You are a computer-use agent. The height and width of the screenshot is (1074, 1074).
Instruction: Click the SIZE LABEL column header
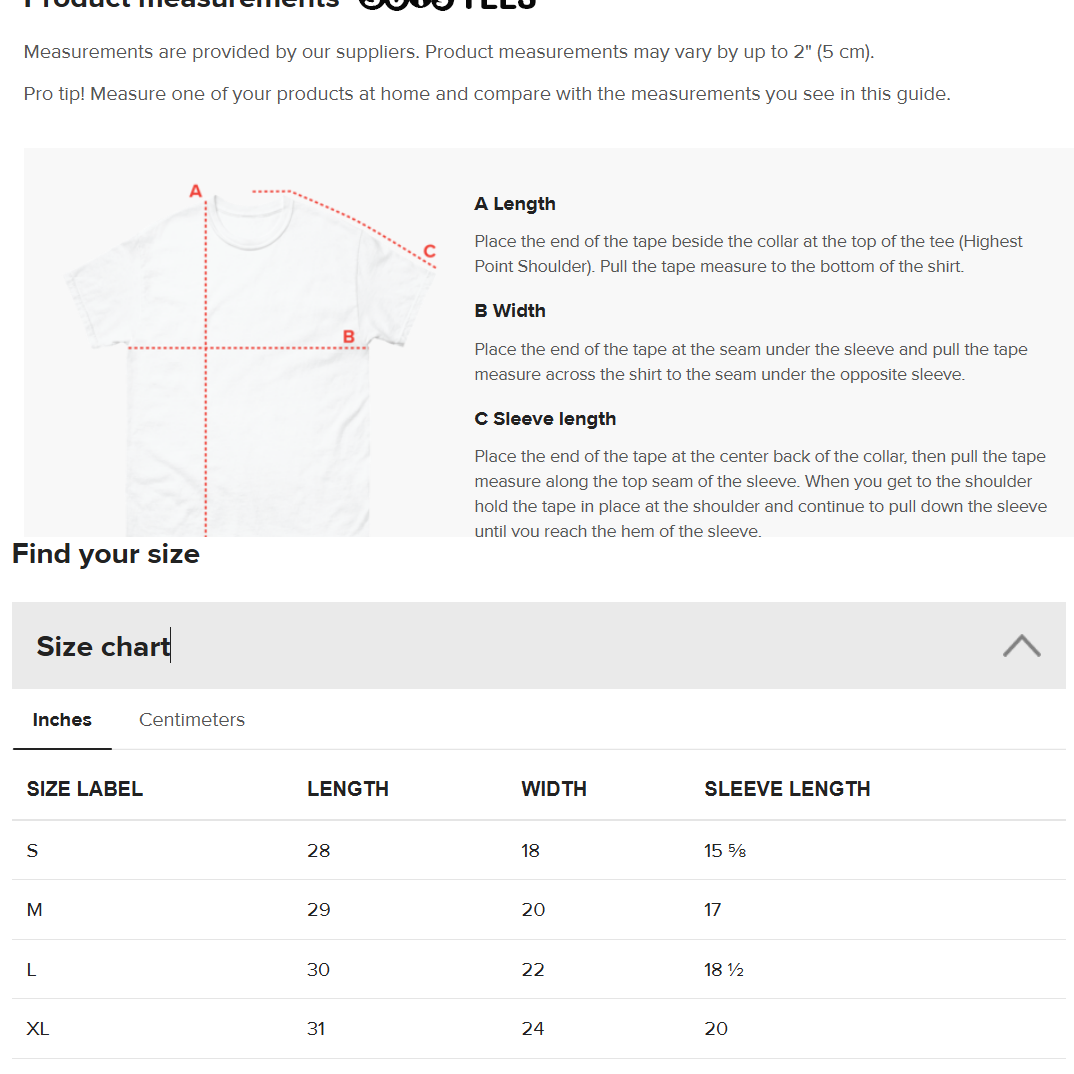(85, 789)
